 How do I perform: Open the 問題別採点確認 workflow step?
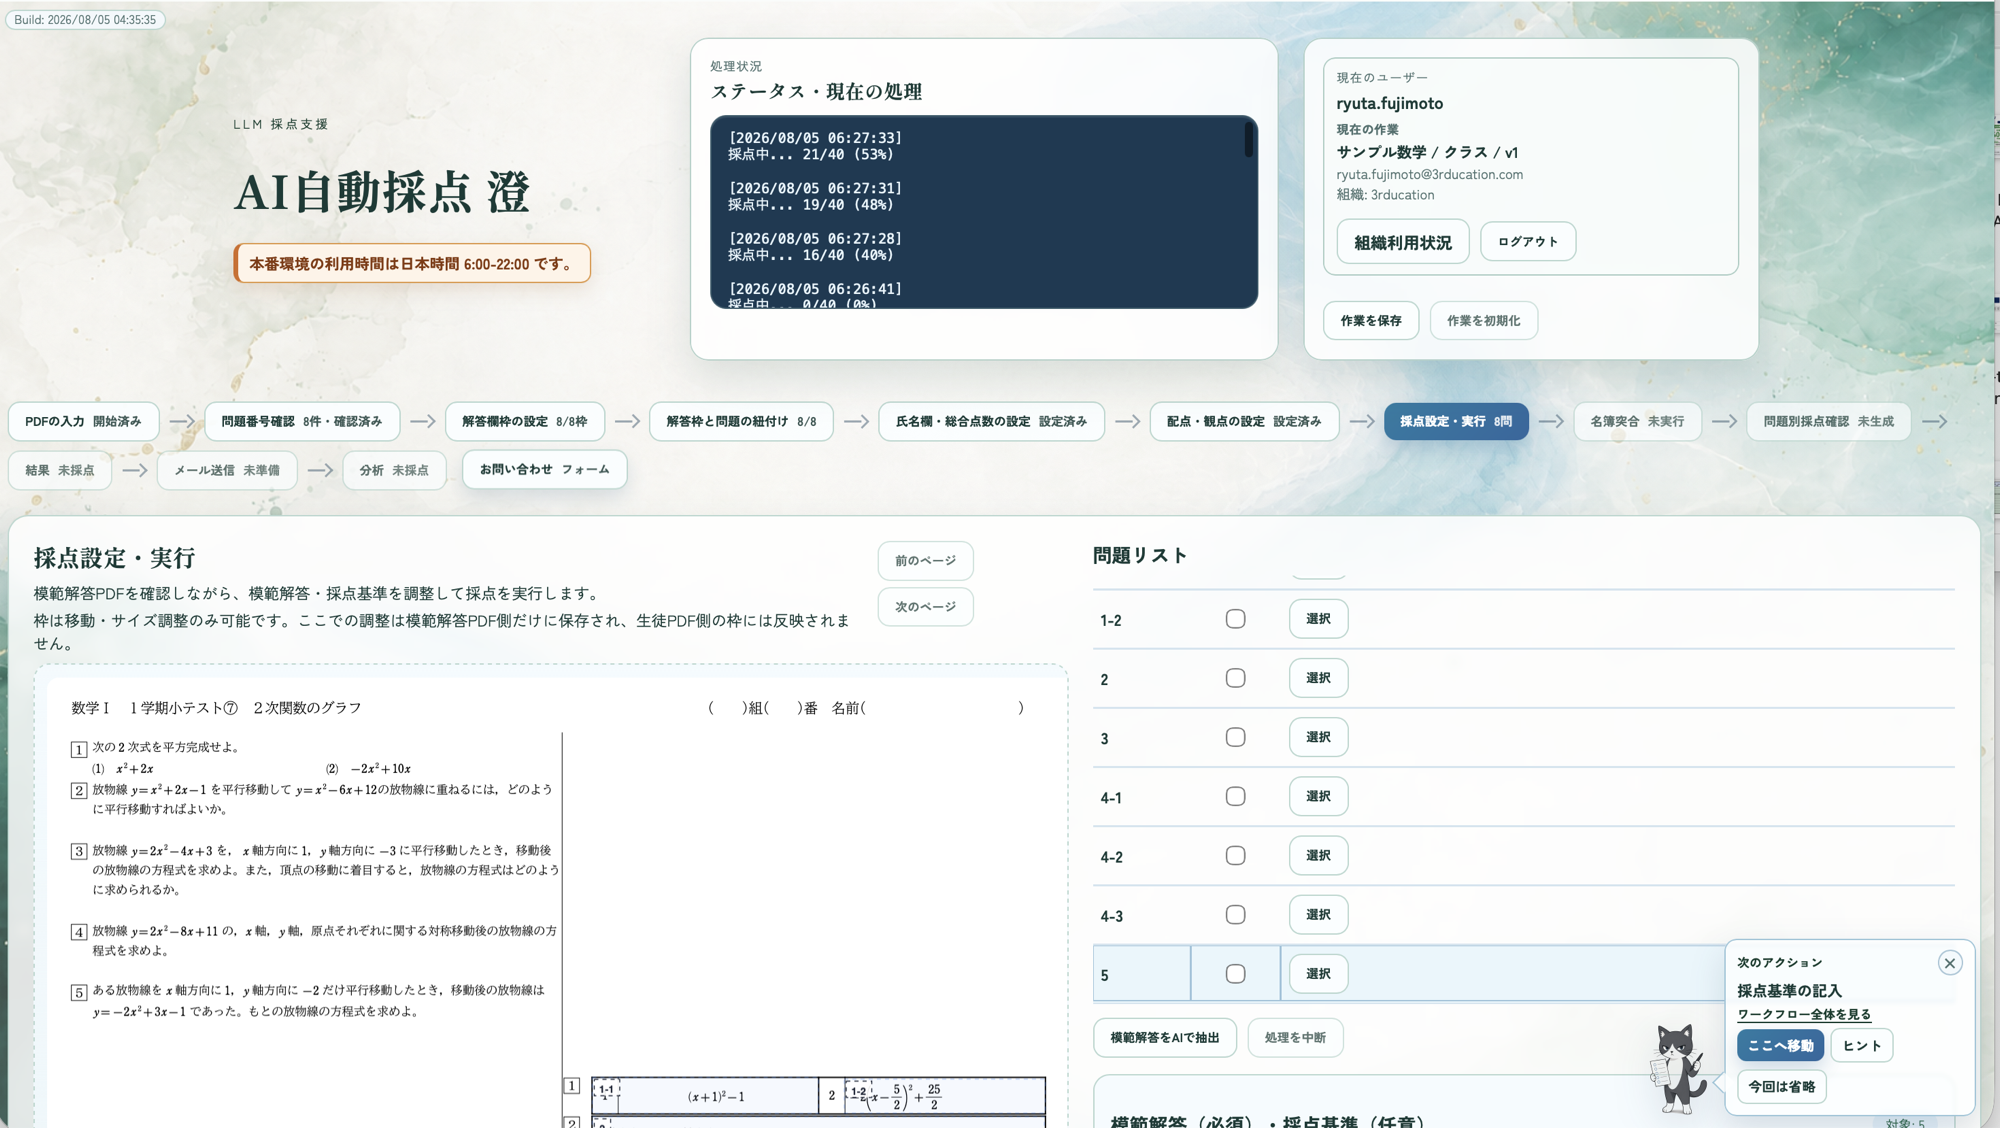1829,421
